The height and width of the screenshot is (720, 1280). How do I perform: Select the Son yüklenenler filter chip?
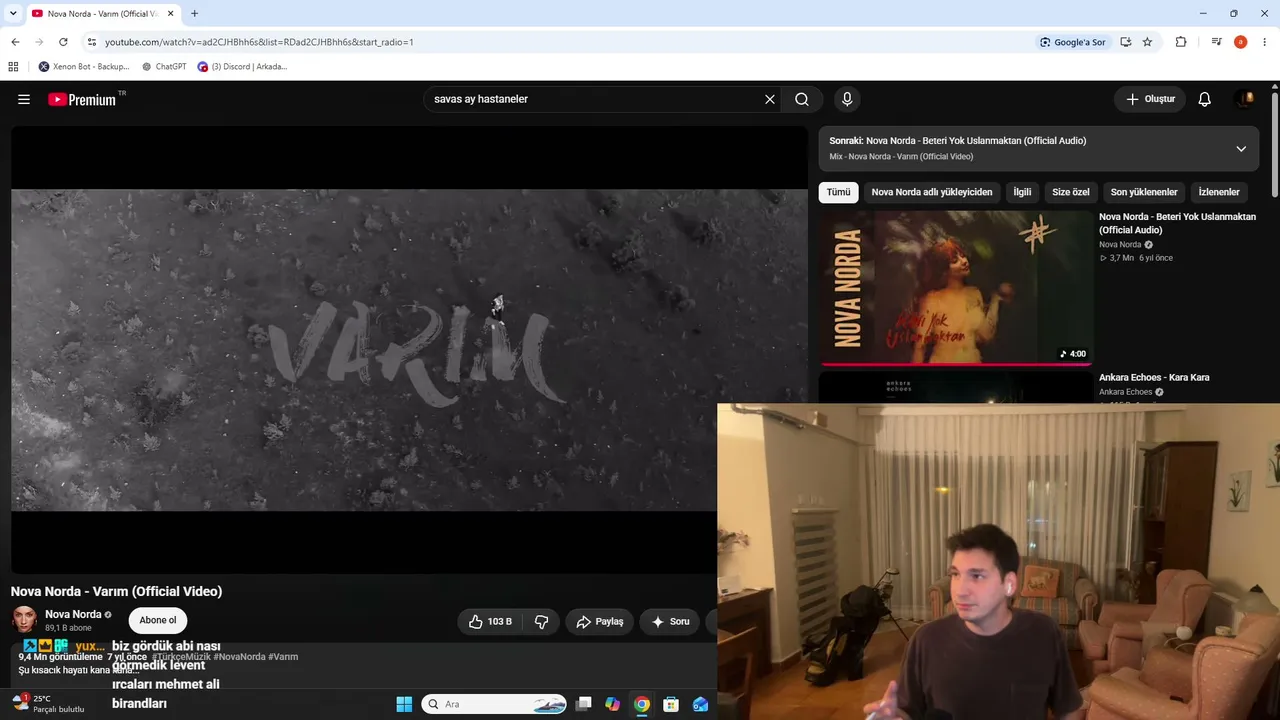(1144, 192)
